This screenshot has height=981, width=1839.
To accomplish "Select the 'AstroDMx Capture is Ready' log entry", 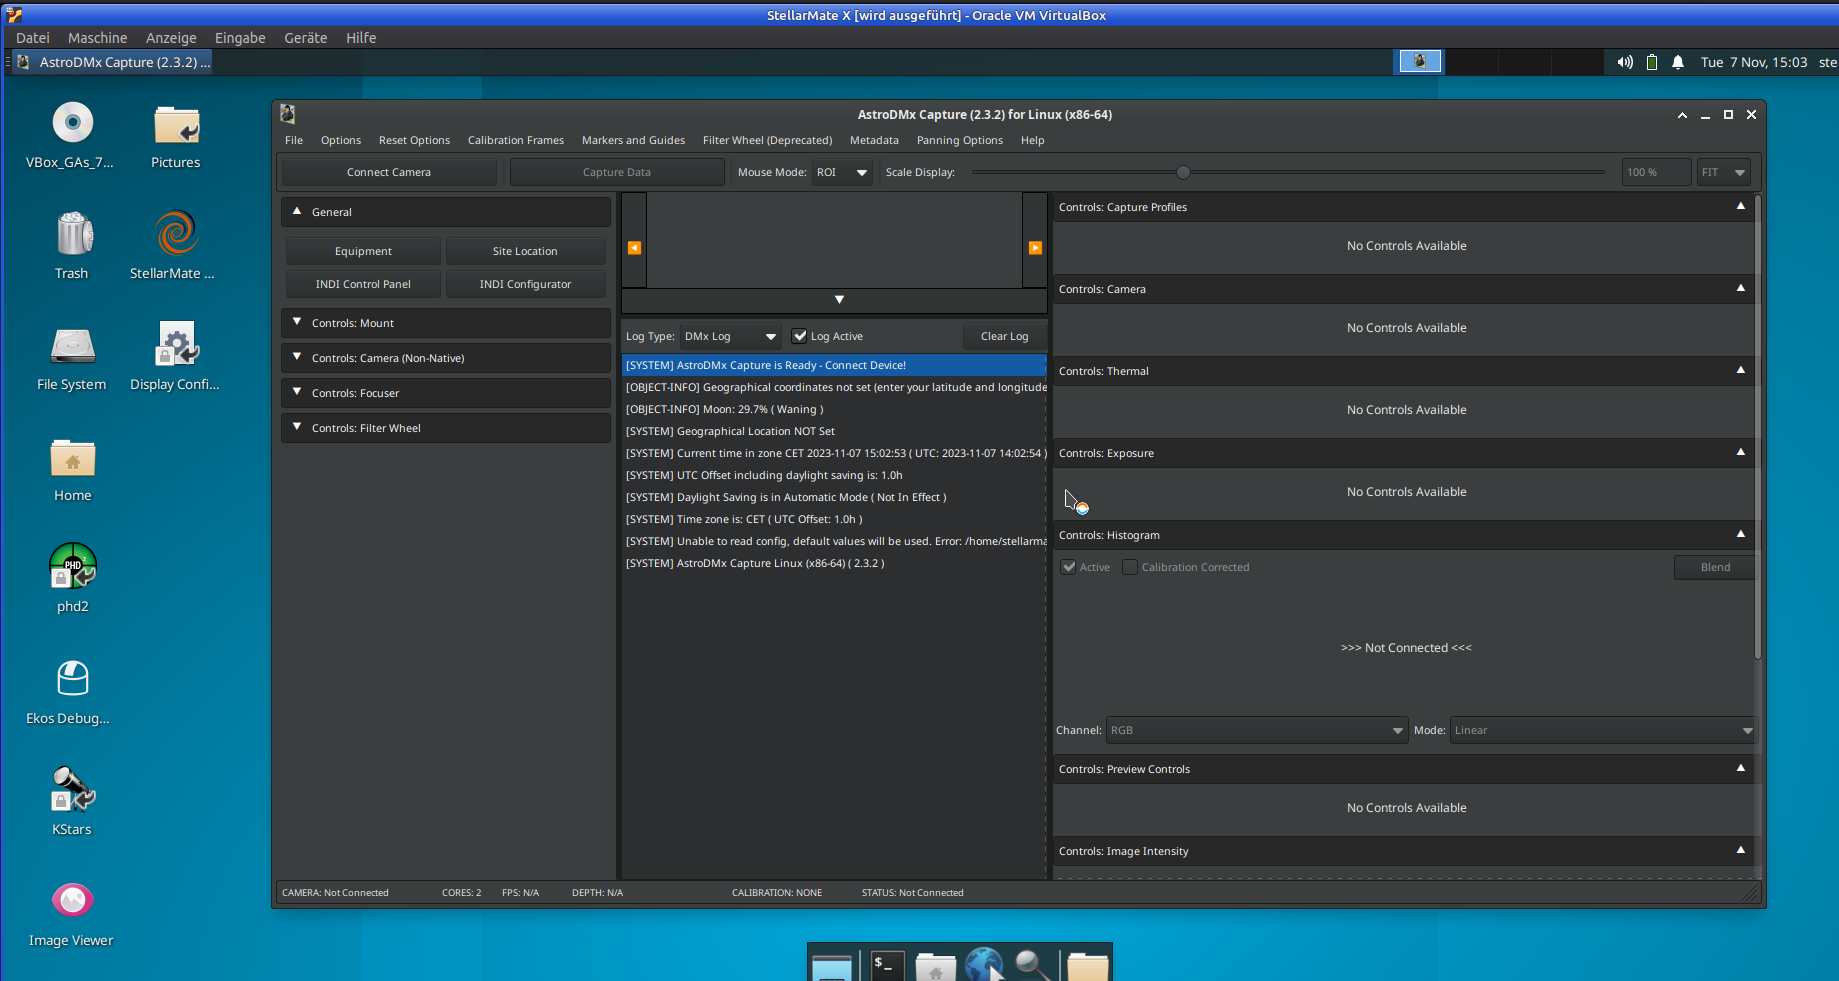I will tap(834, 365).
